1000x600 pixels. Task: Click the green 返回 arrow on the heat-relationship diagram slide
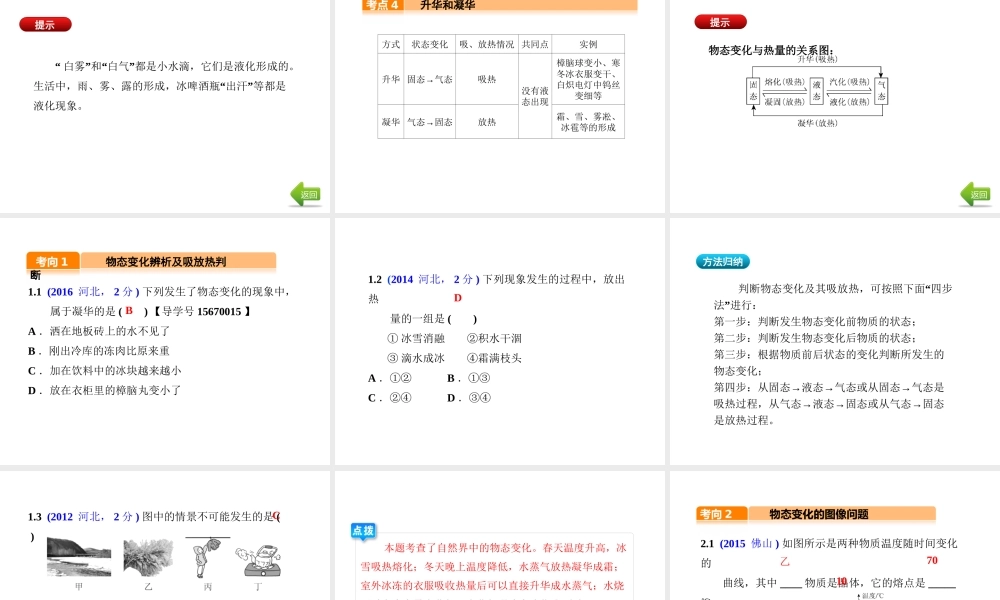(975, 194)
